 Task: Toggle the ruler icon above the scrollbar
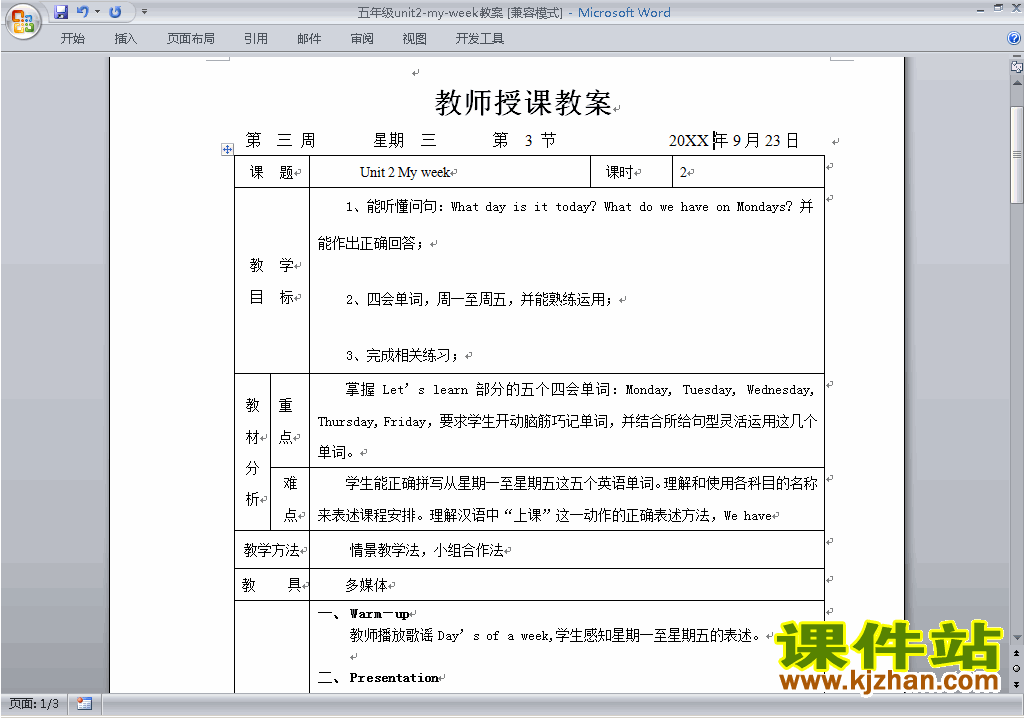click(x=1016, y=66)
